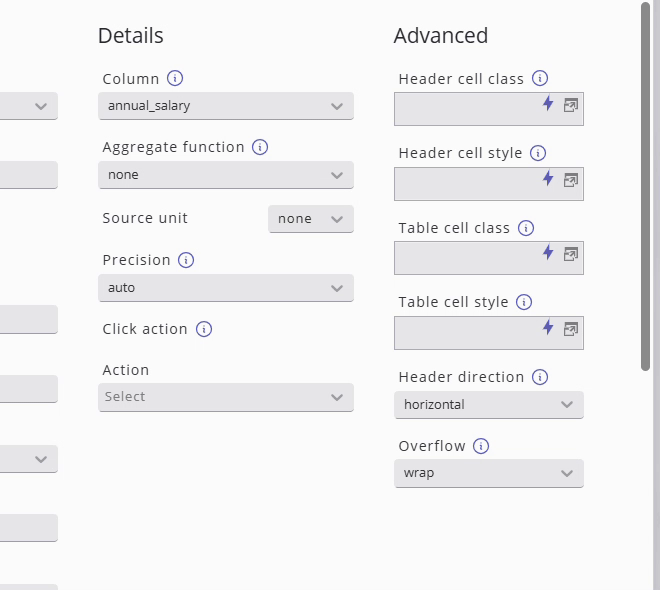Open the Overflow dropdown set to wrap
Viewport: 660px width, 590px height.
[489, 473]
